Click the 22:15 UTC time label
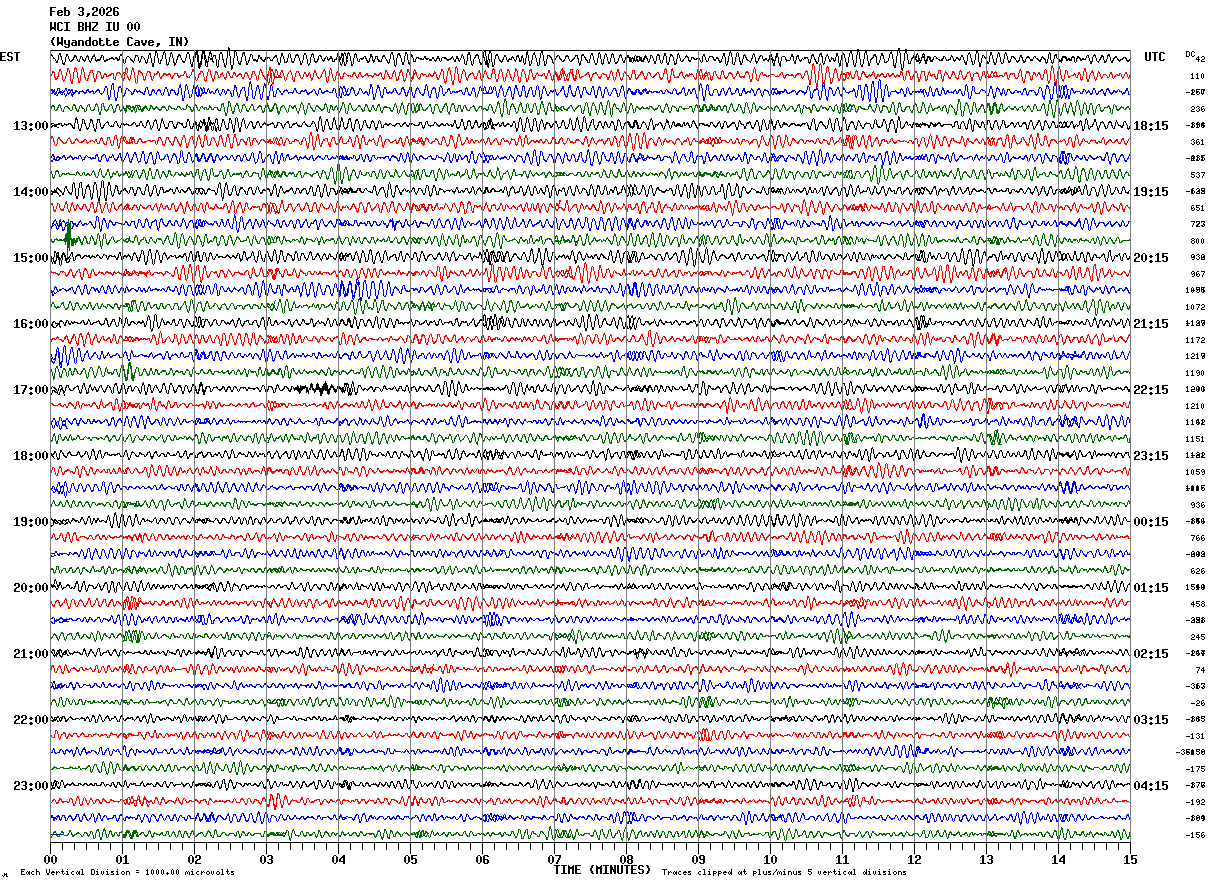Viewport: 1210px width, 886px height. tap(1151, 390)
